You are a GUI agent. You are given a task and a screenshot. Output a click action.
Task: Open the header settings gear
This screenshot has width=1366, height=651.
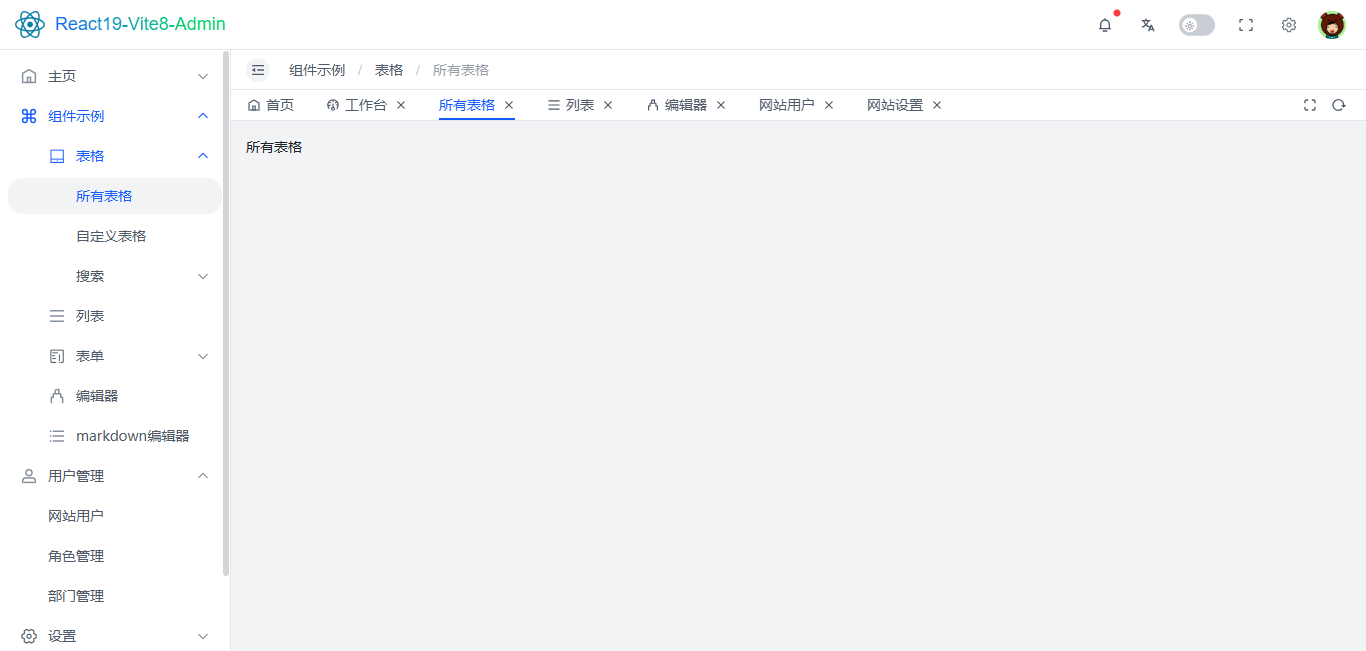pyautogui.click(x=1289, y=25)
